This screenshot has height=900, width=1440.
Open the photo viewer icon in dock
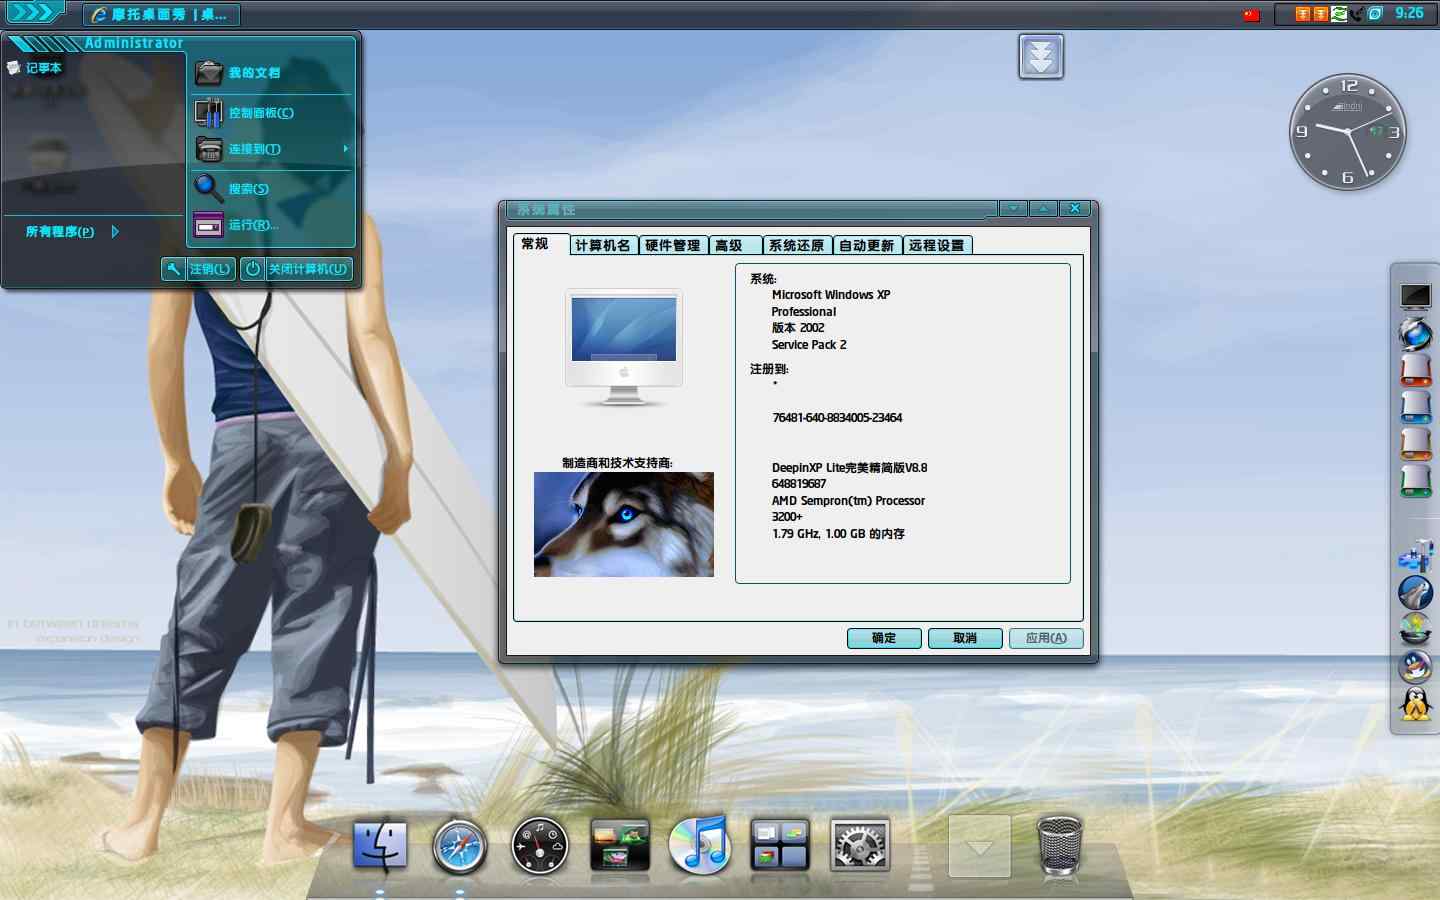pyautogui.click(x=620, y=846)
